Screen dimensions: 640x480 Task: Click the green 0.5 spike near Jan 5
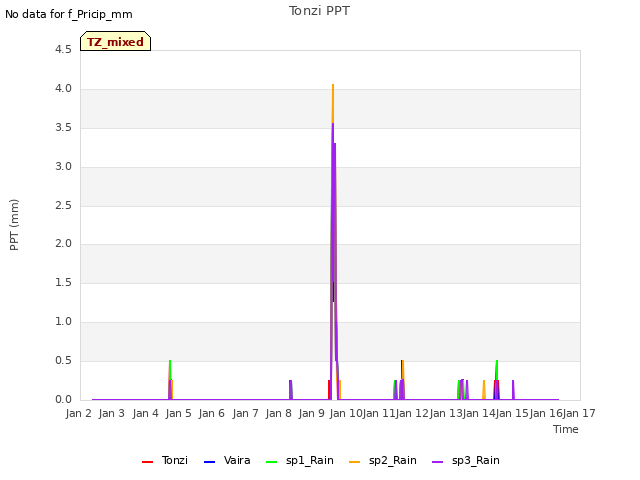[x=170, y=369]
